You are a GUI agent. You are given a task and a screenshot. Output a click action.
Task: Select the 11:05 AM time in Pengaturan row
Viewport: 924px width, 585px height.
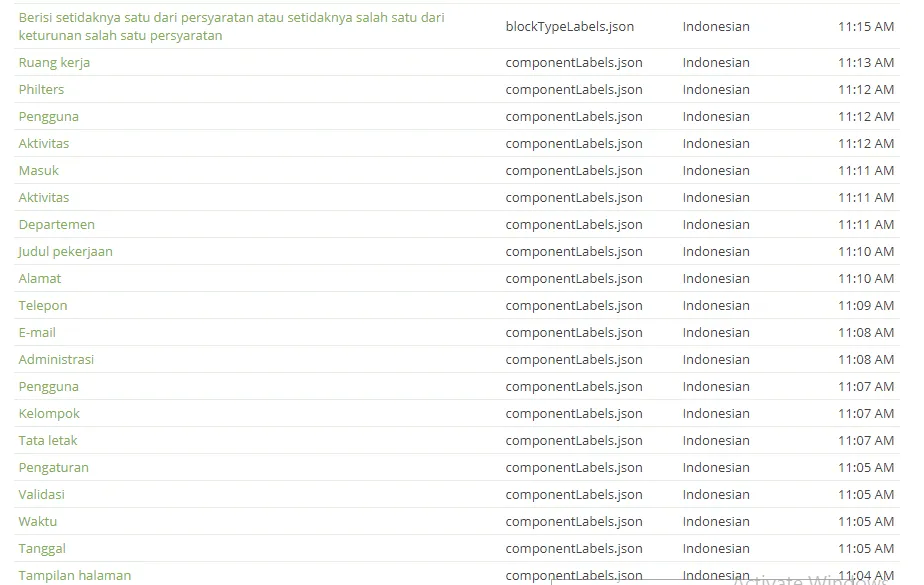tap(866, 468)
